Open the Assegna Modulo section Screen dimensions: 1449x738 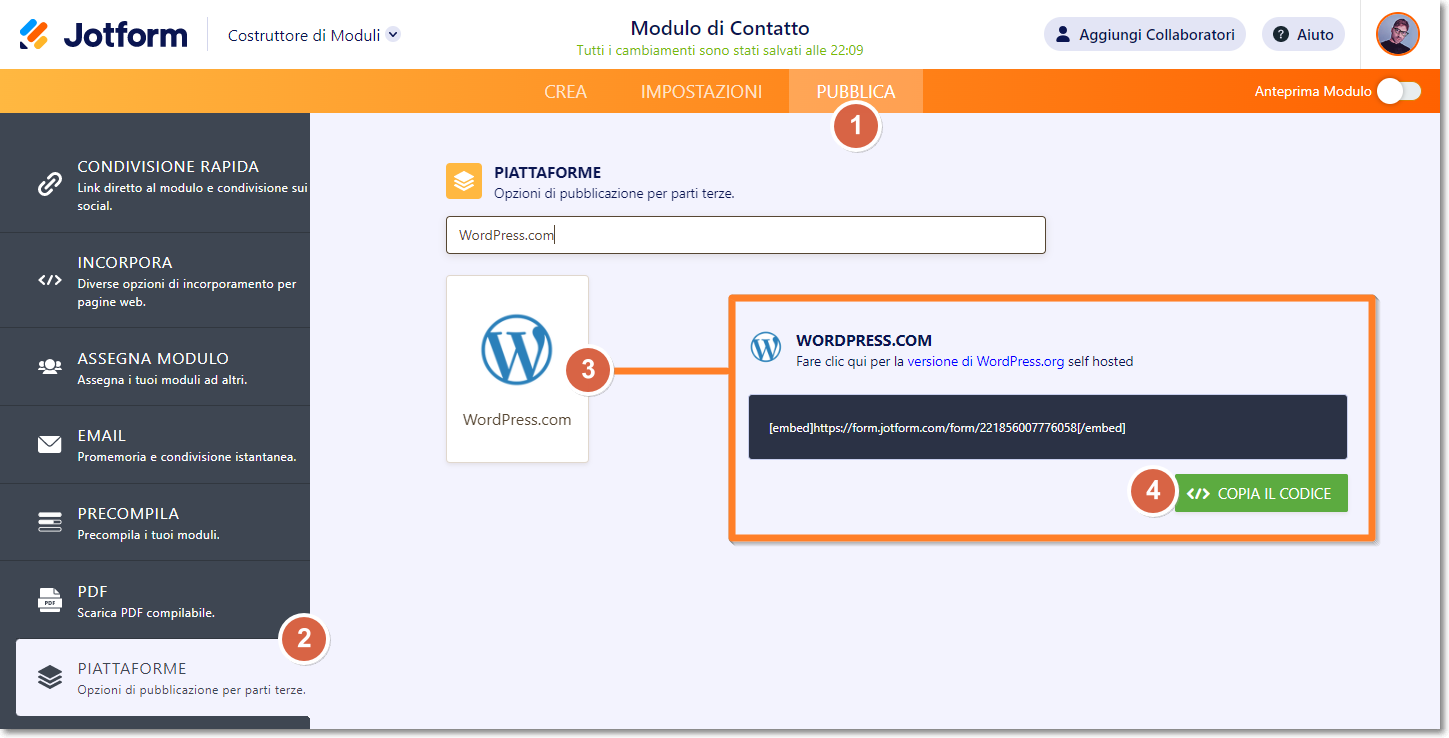[x=155, y=366]
